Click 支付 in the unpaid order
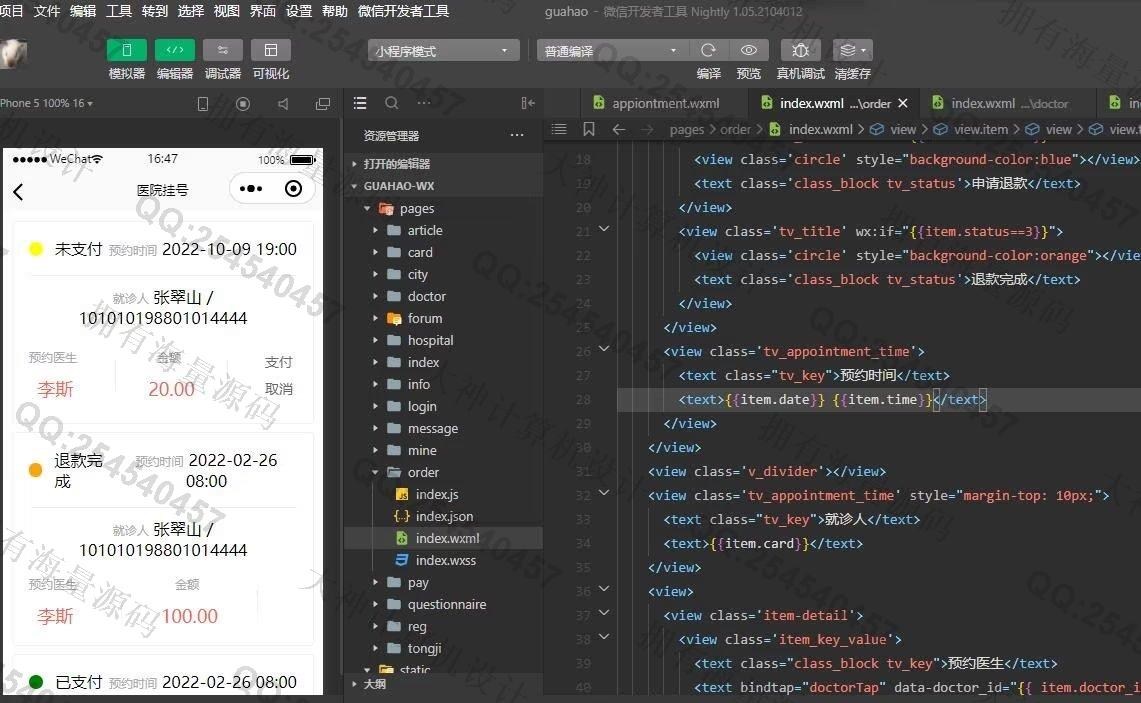1141x703 pixels. 278,362
